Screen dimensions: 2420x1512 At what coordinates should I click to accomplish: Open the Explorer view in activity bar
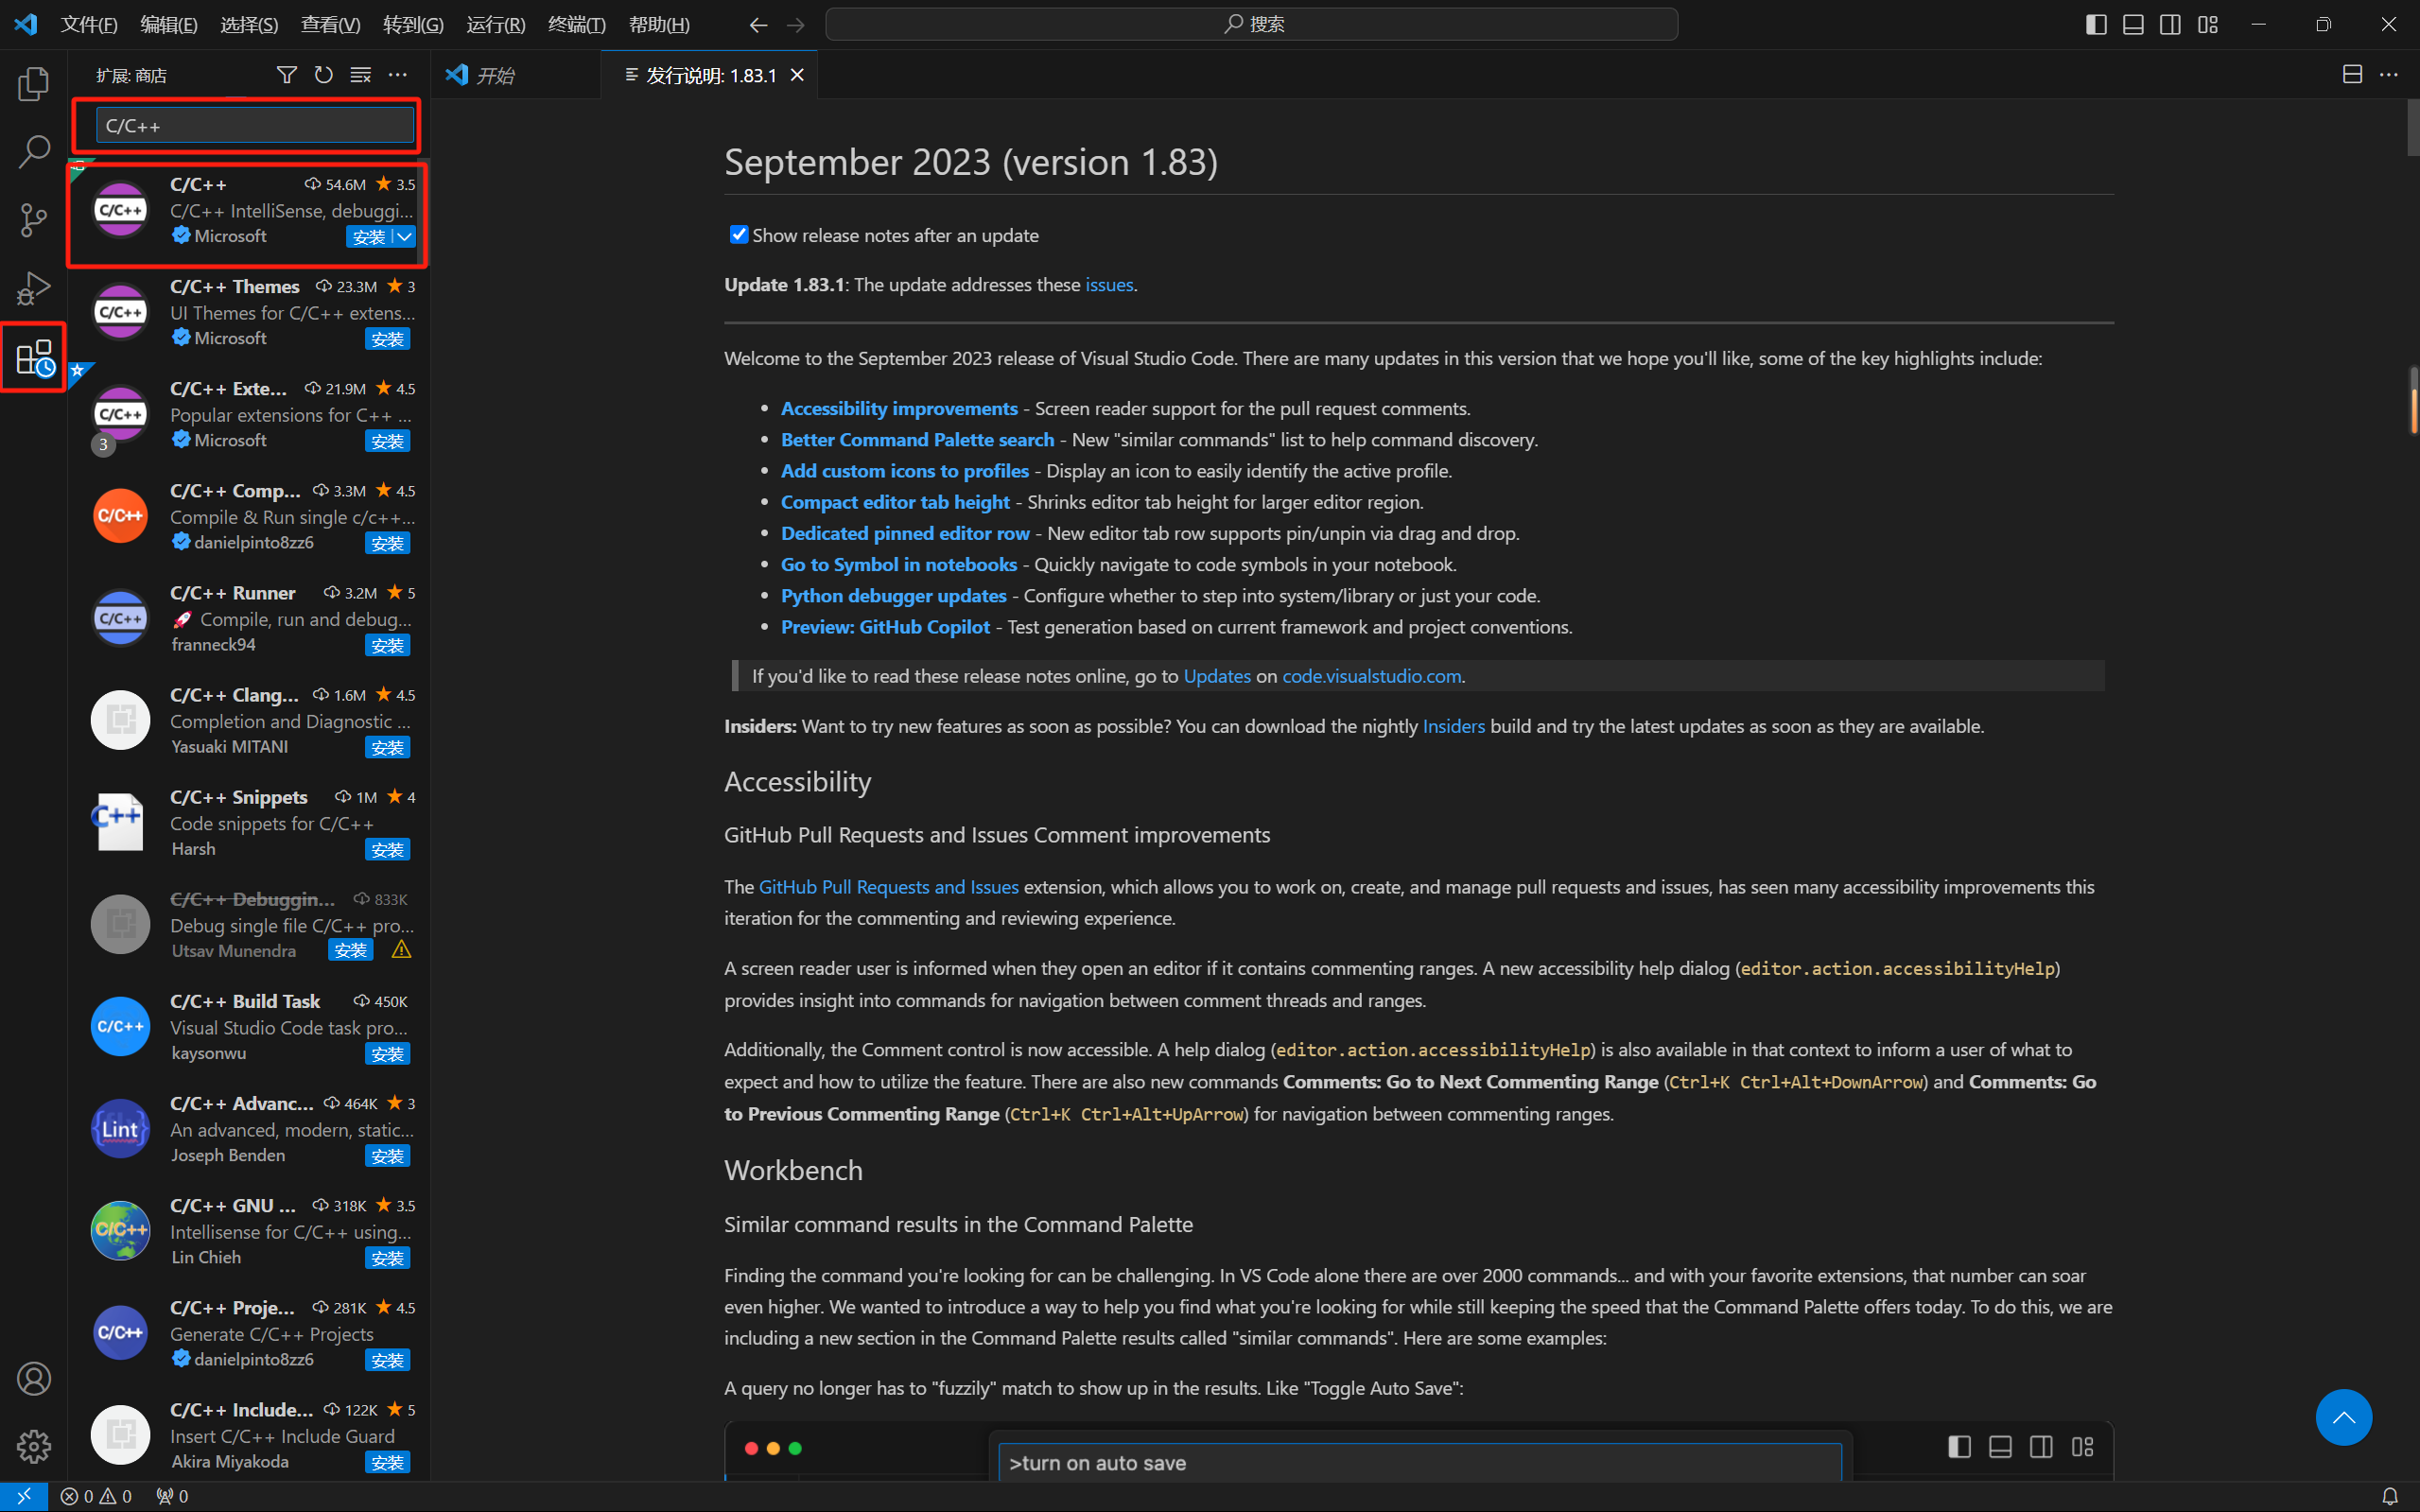[33, 84]
